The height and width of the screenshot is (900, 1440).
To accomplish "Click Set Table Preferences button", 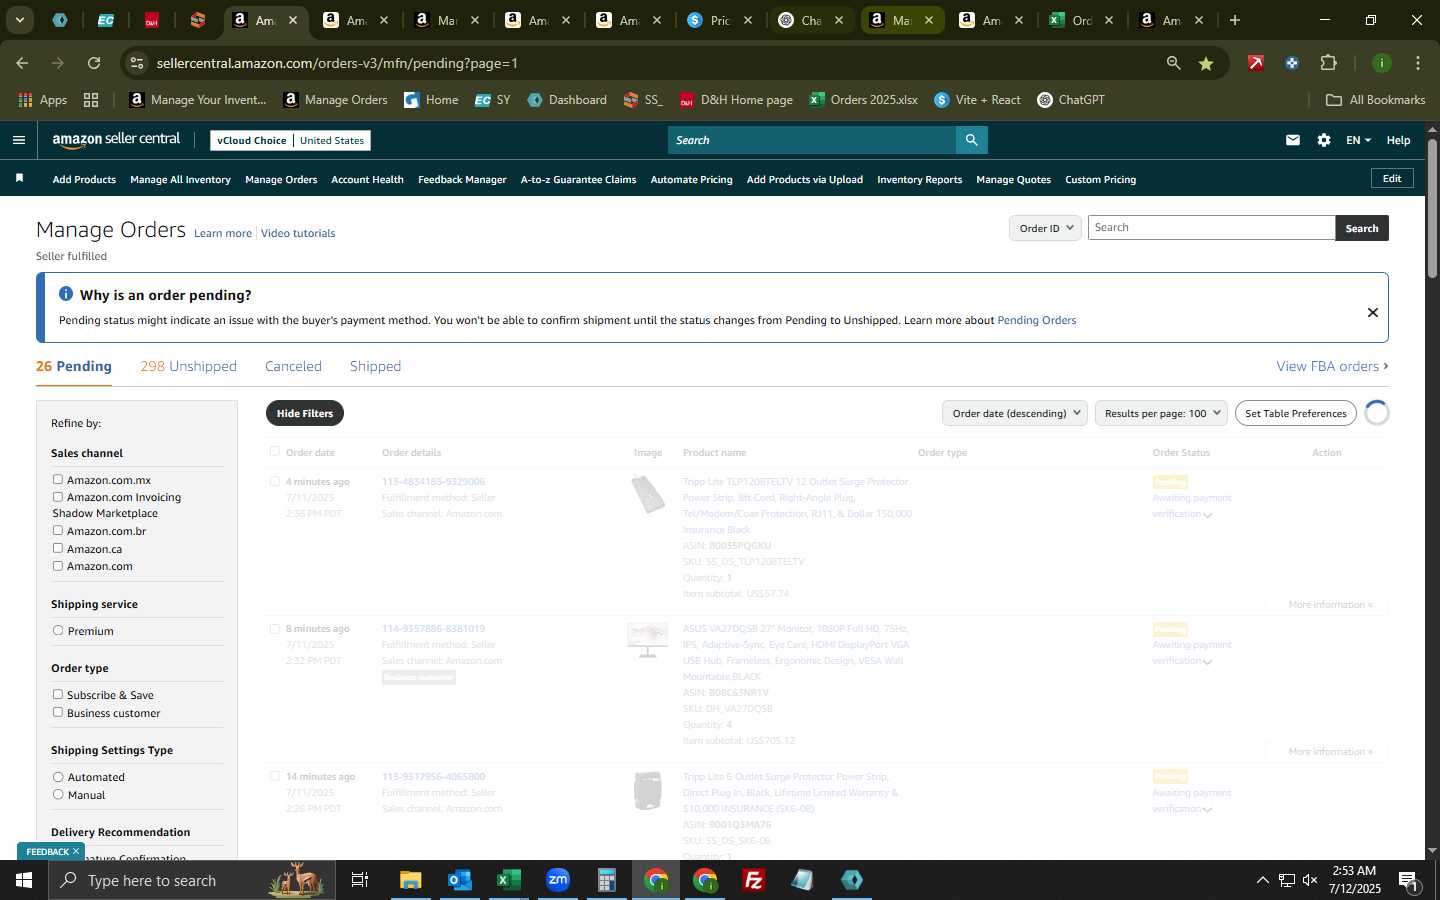I will click(1296, 413).
